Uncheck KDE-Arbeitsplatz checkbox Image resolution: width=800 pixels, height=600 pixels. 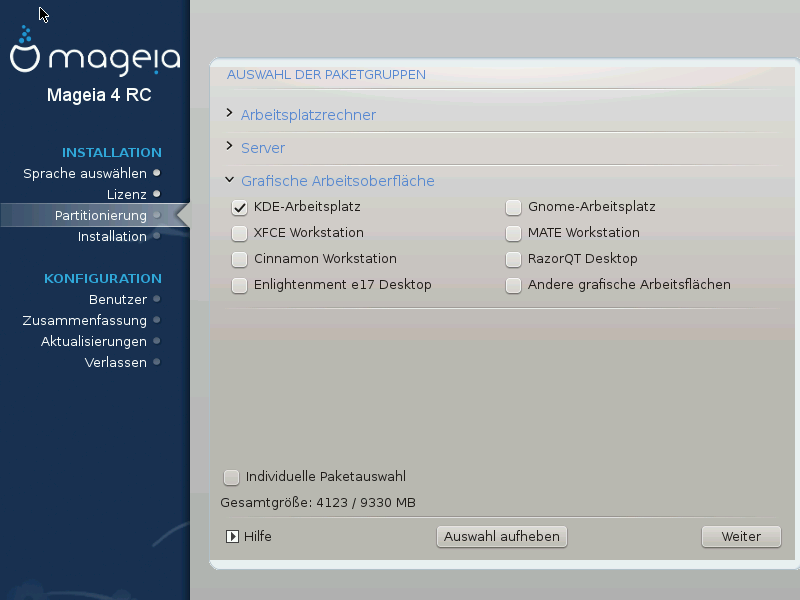pyautogui.click(x=239, y=207)
